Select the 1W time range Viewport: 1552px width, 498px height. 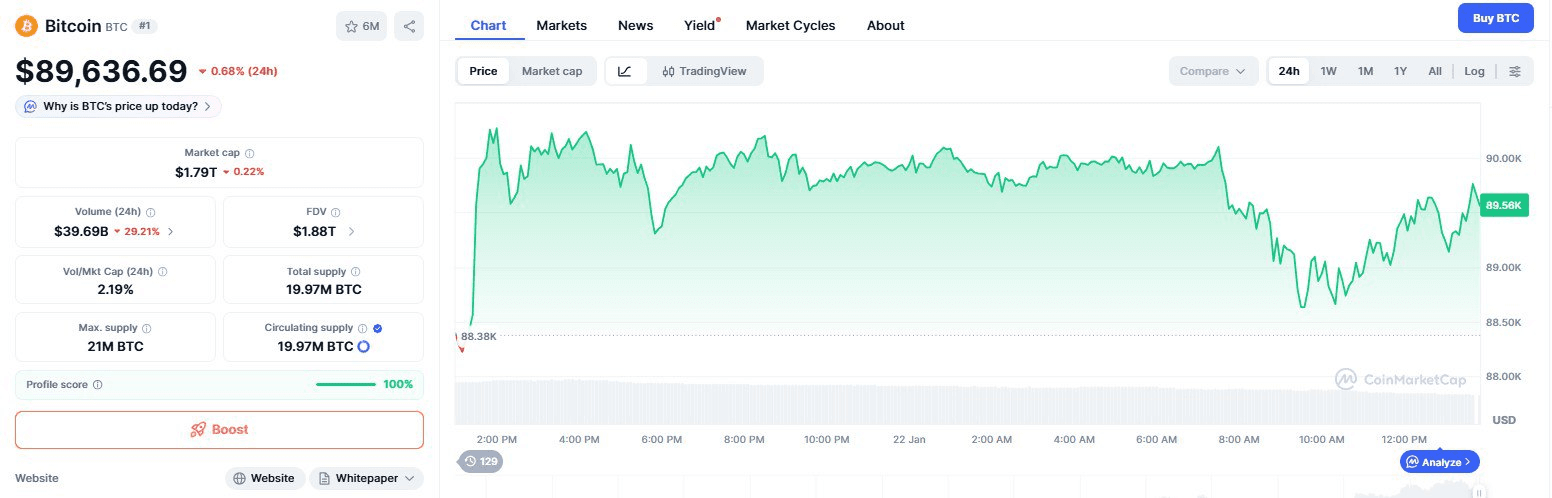tap(1328, 71)
